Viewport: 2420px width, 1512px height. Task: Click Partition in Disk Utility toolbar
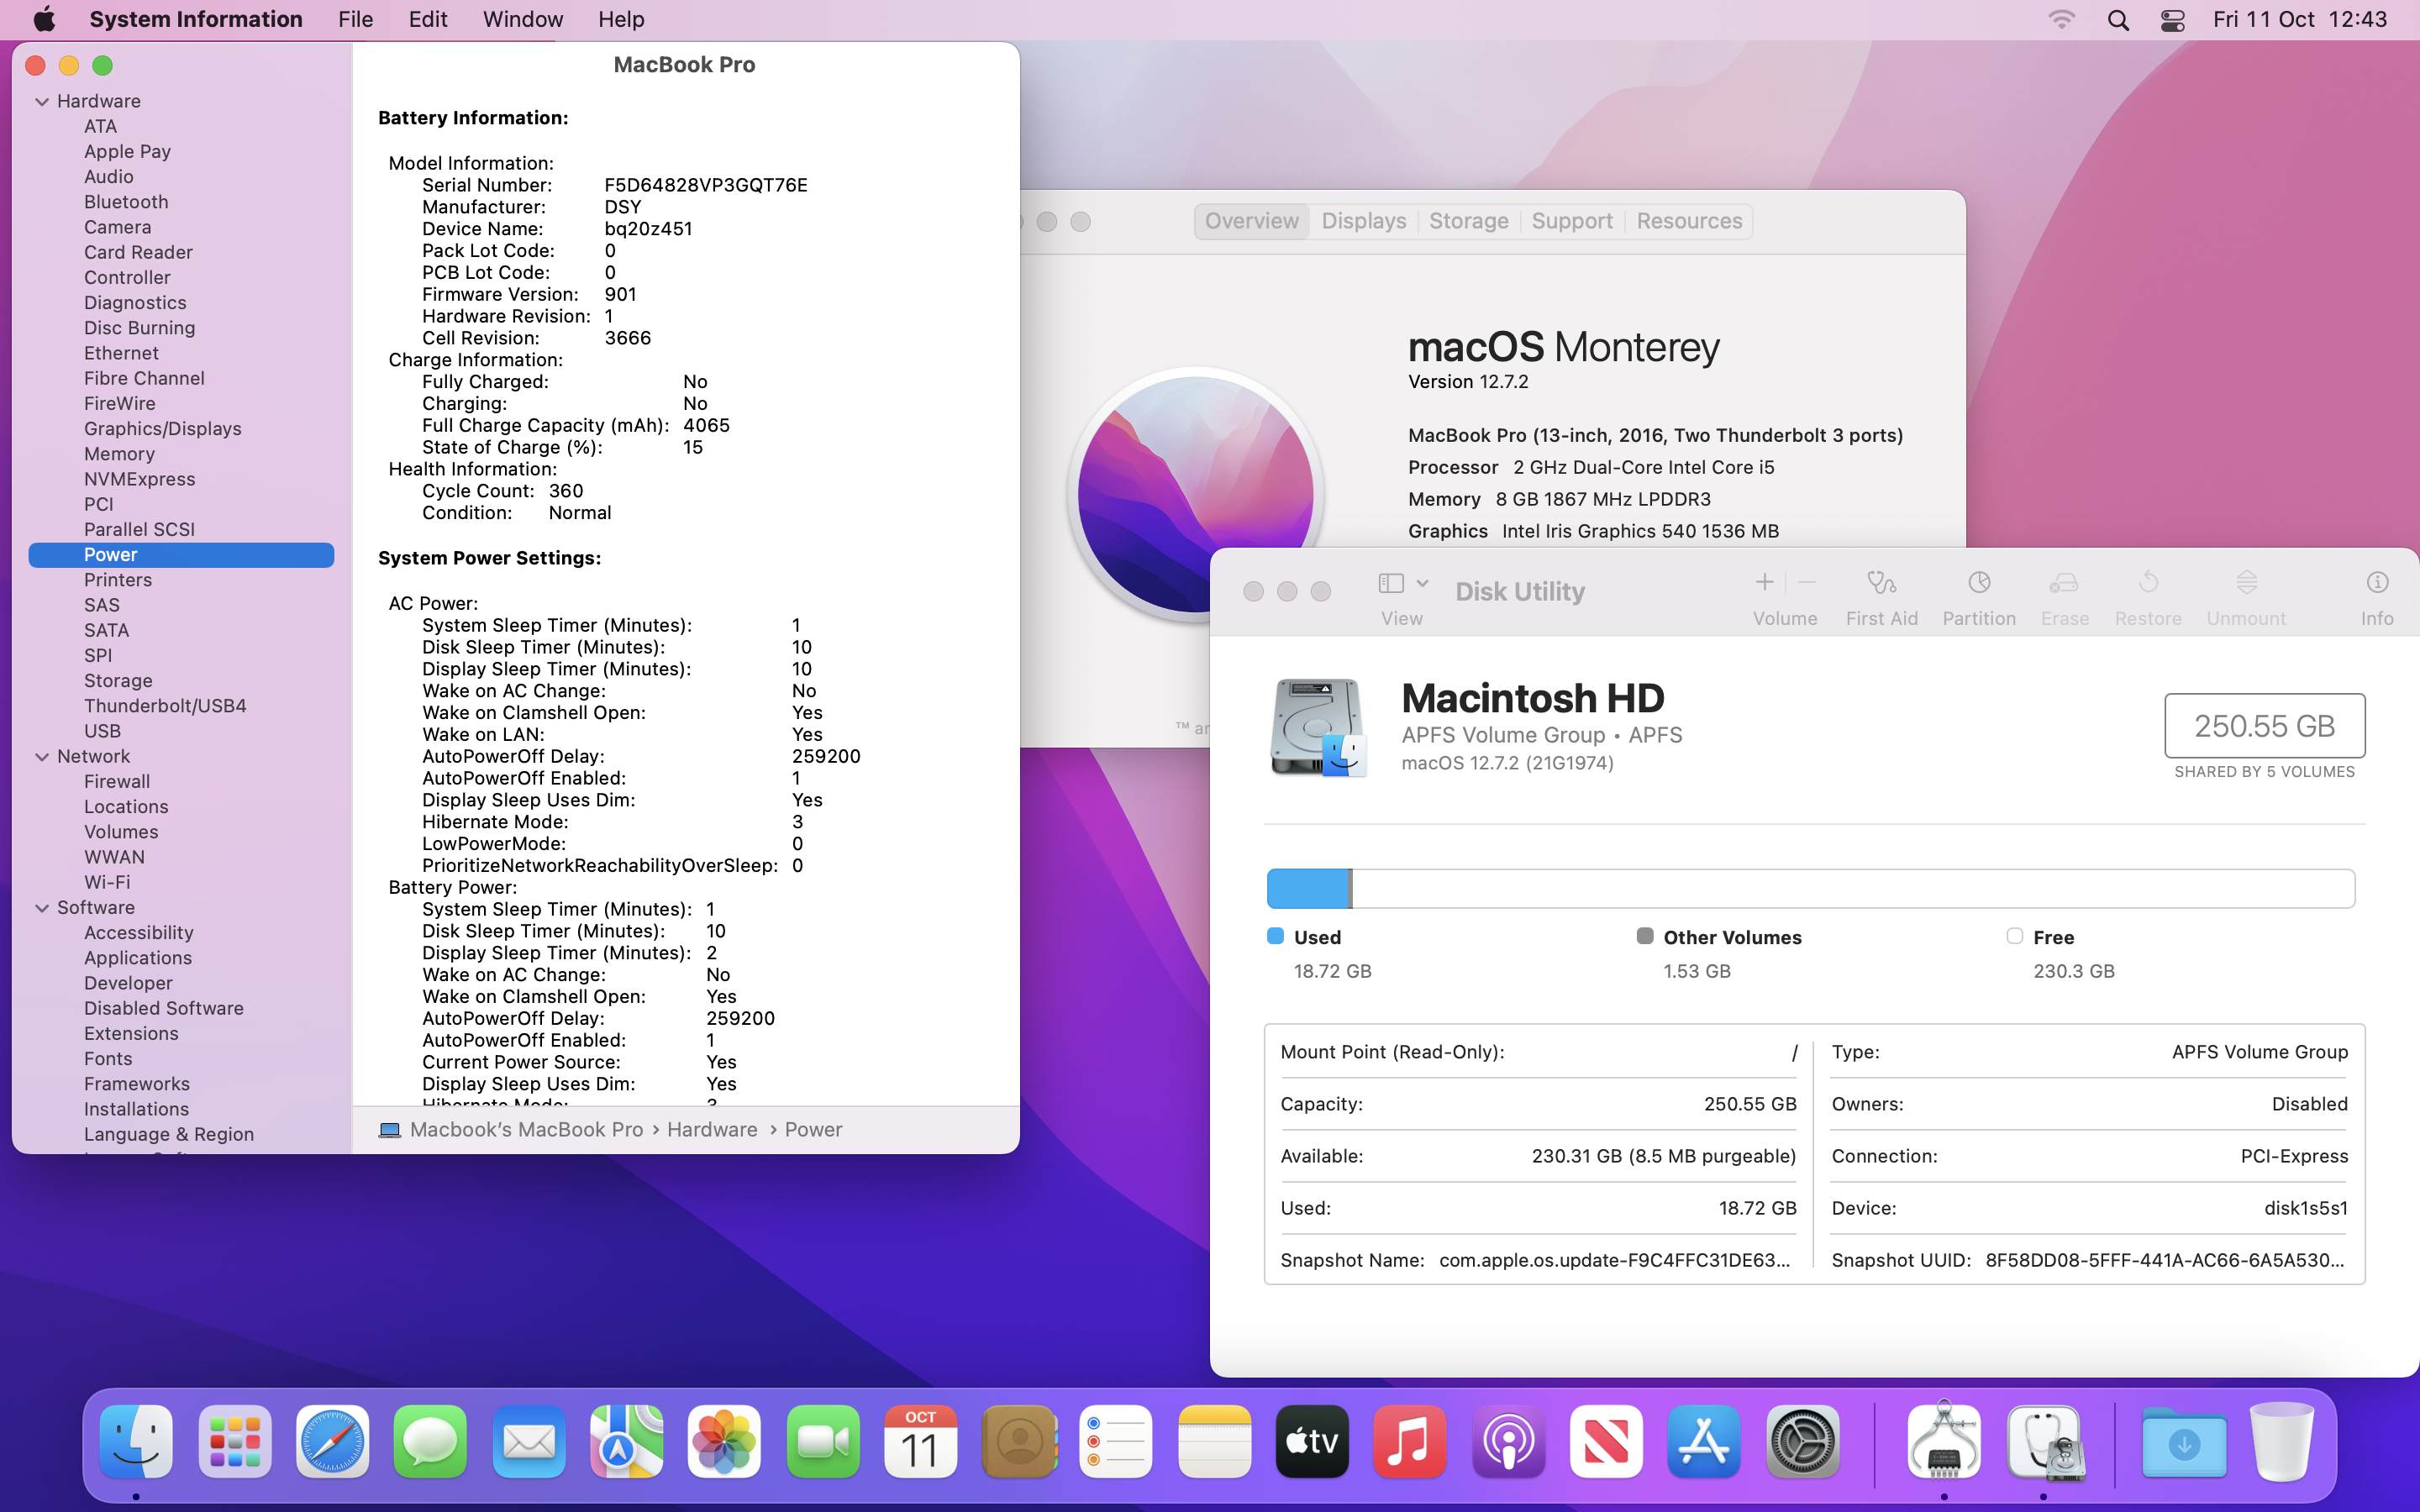(x=1978, y=597)
